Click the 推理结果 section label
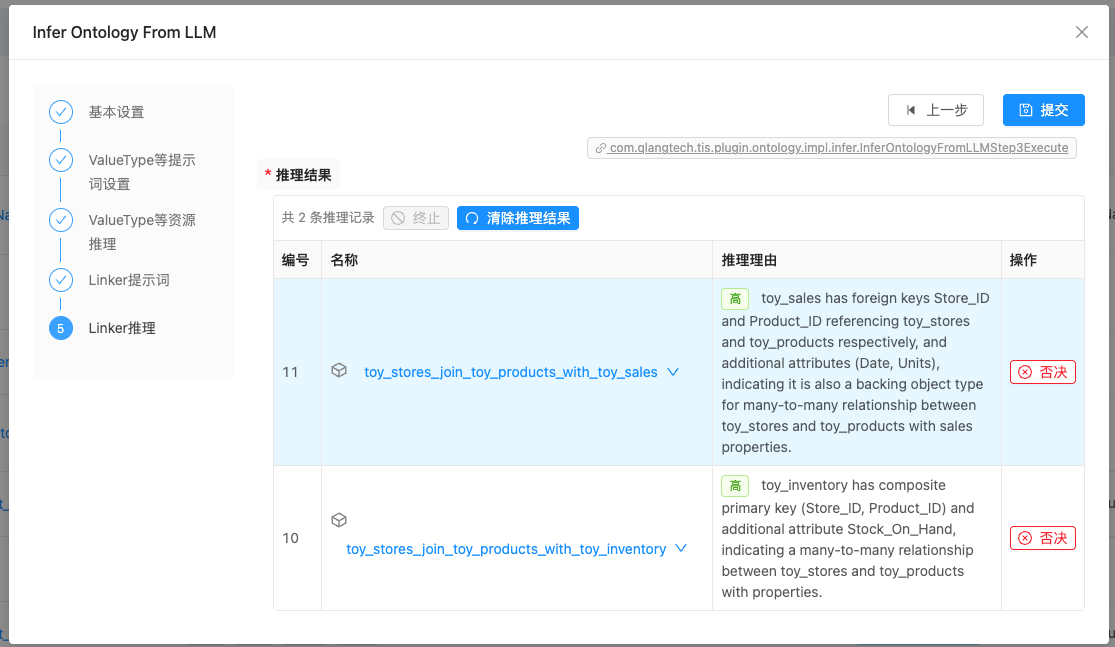 pos(304,175)
